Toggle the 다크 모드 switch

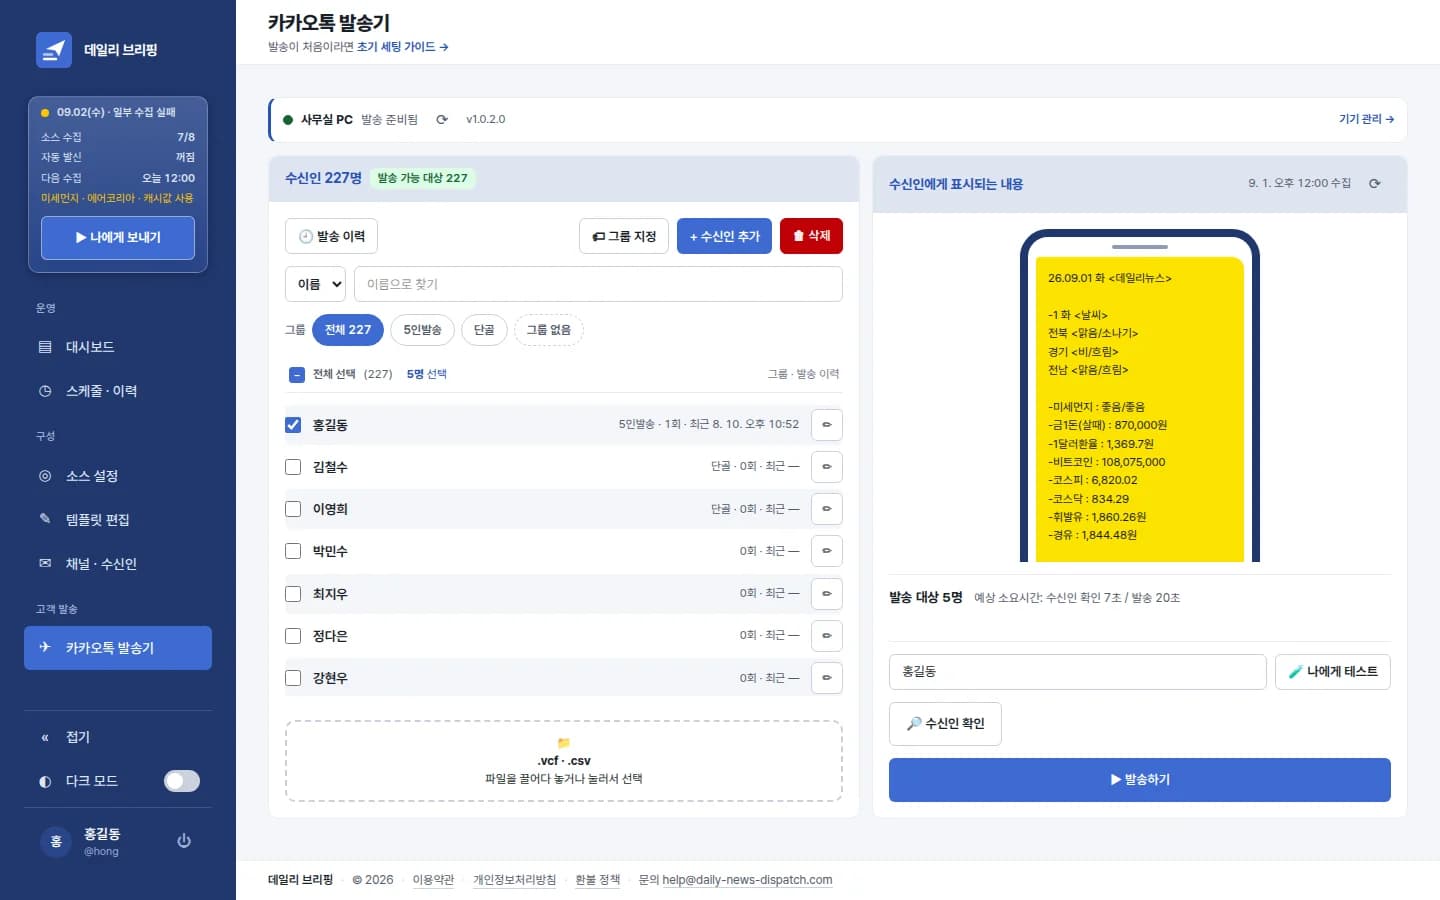tap(182, 781)
